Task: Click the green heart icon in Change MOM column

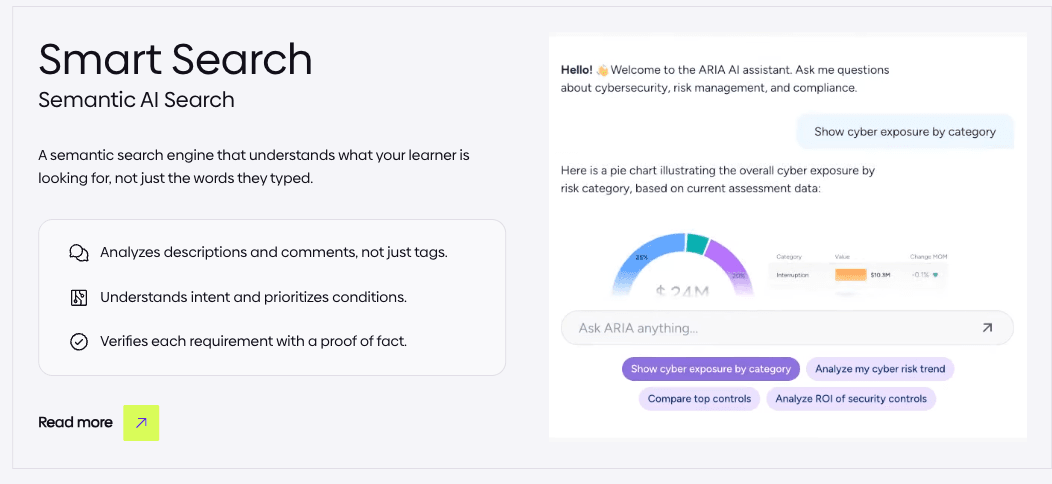Action: (935, 275)
